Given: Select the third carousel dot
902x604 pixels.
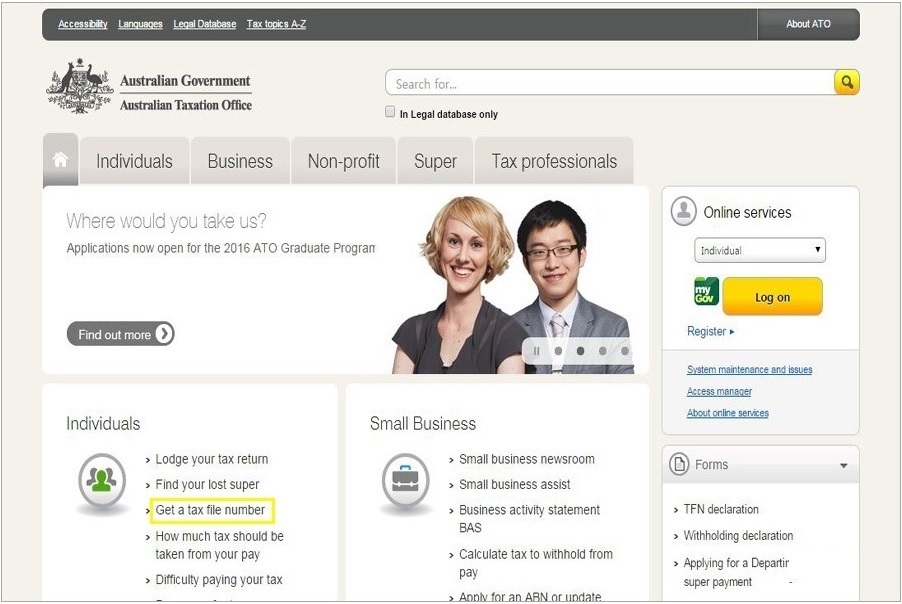Looking at the screenshot, I should 602,350.
